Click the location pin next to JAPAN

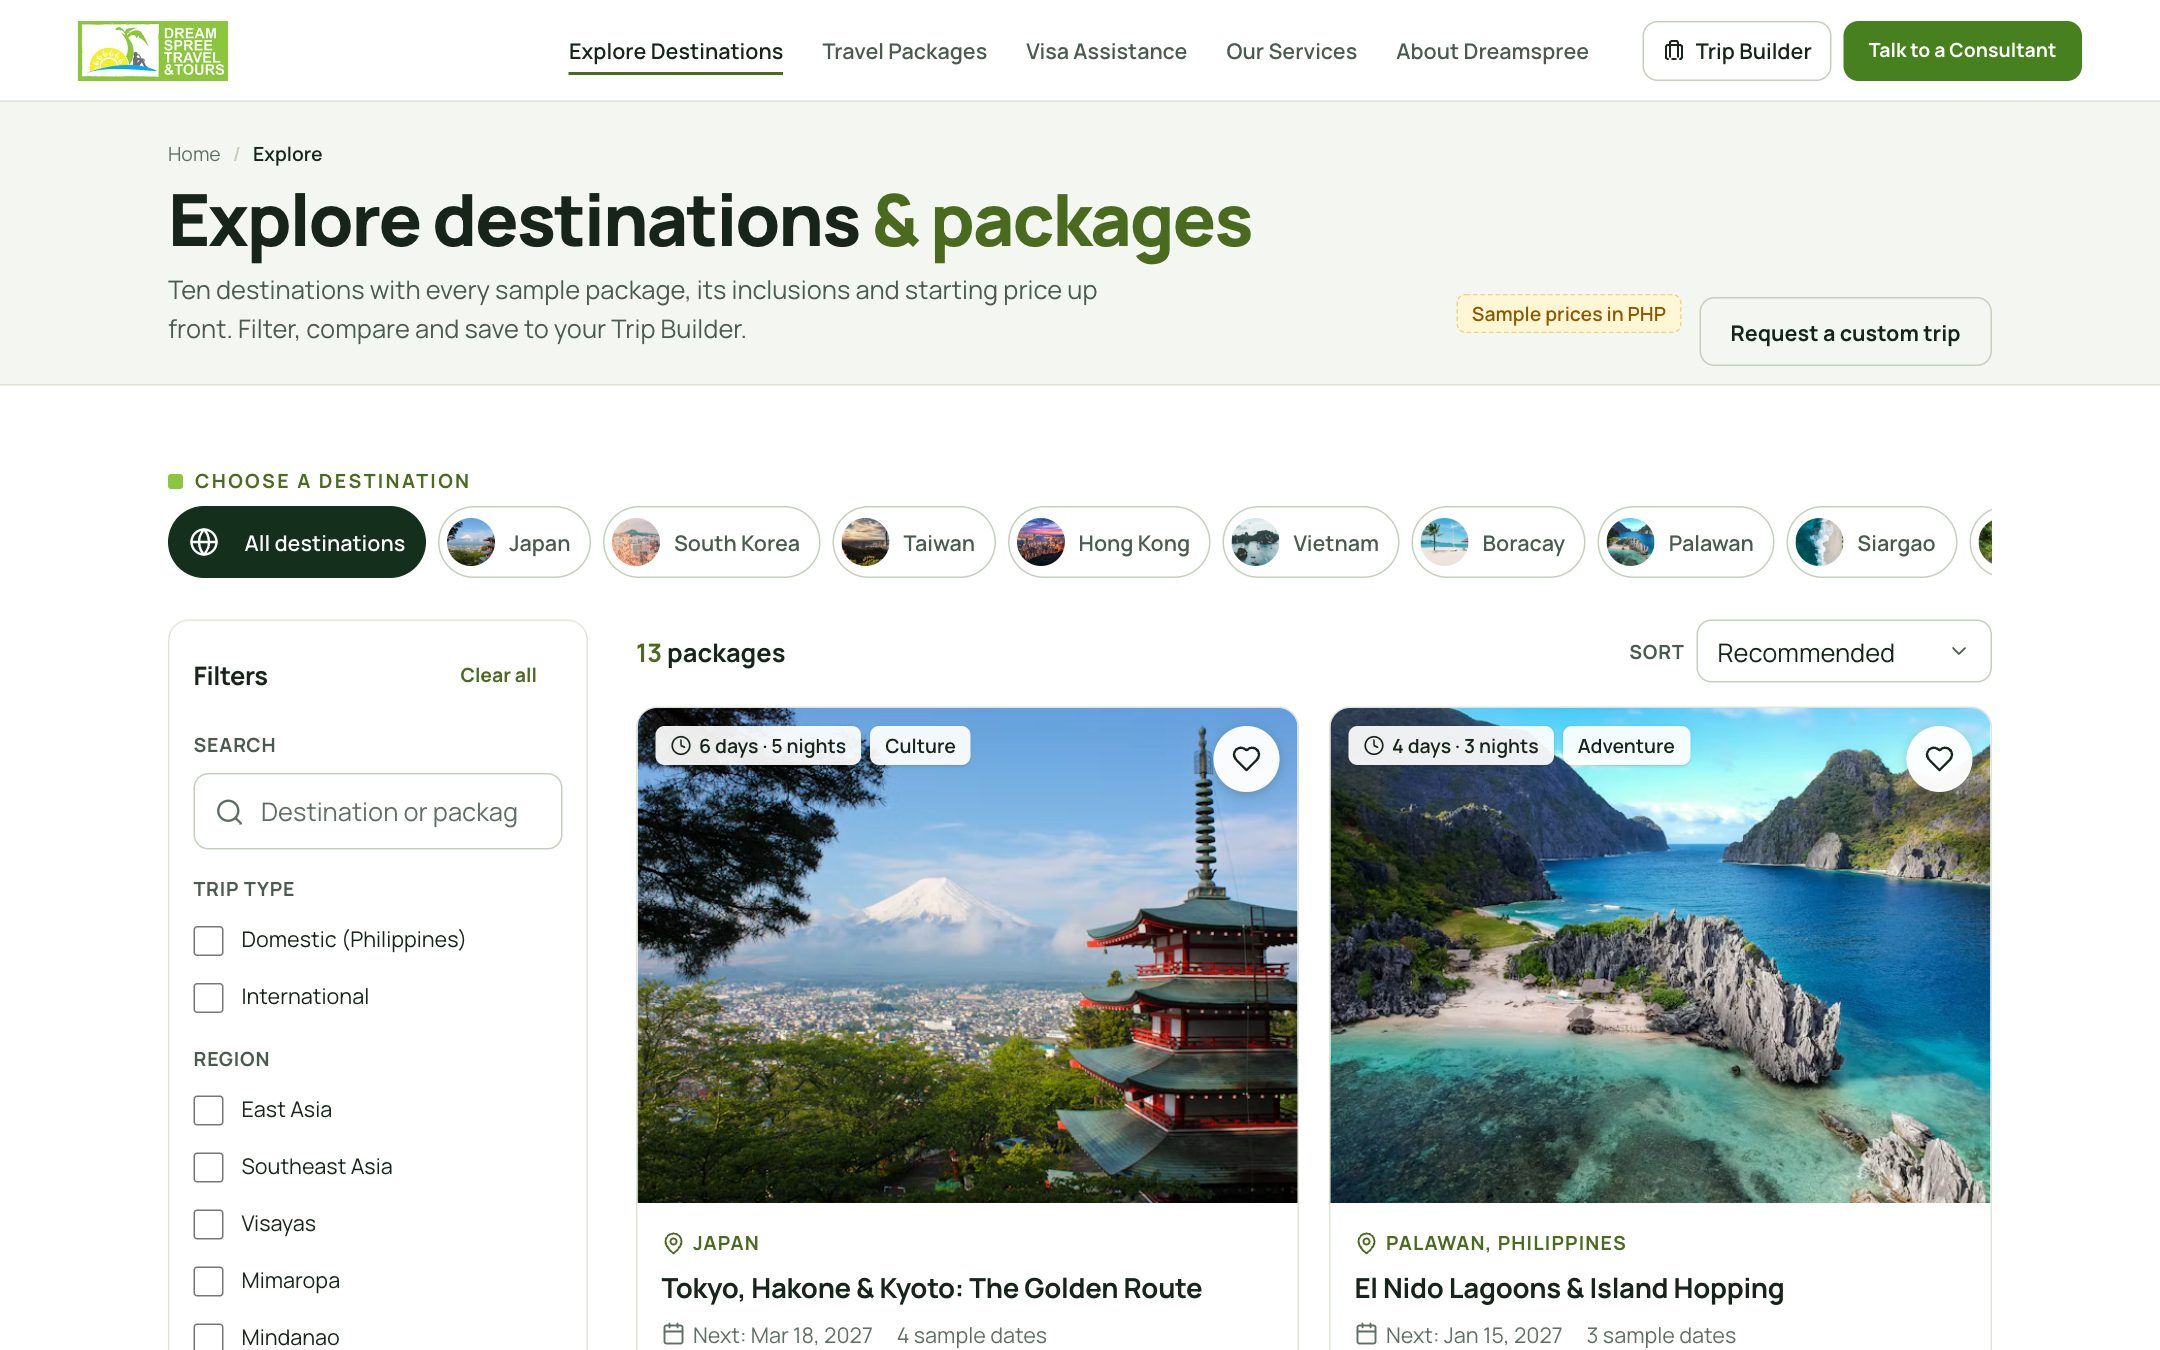coord(673,1243)
